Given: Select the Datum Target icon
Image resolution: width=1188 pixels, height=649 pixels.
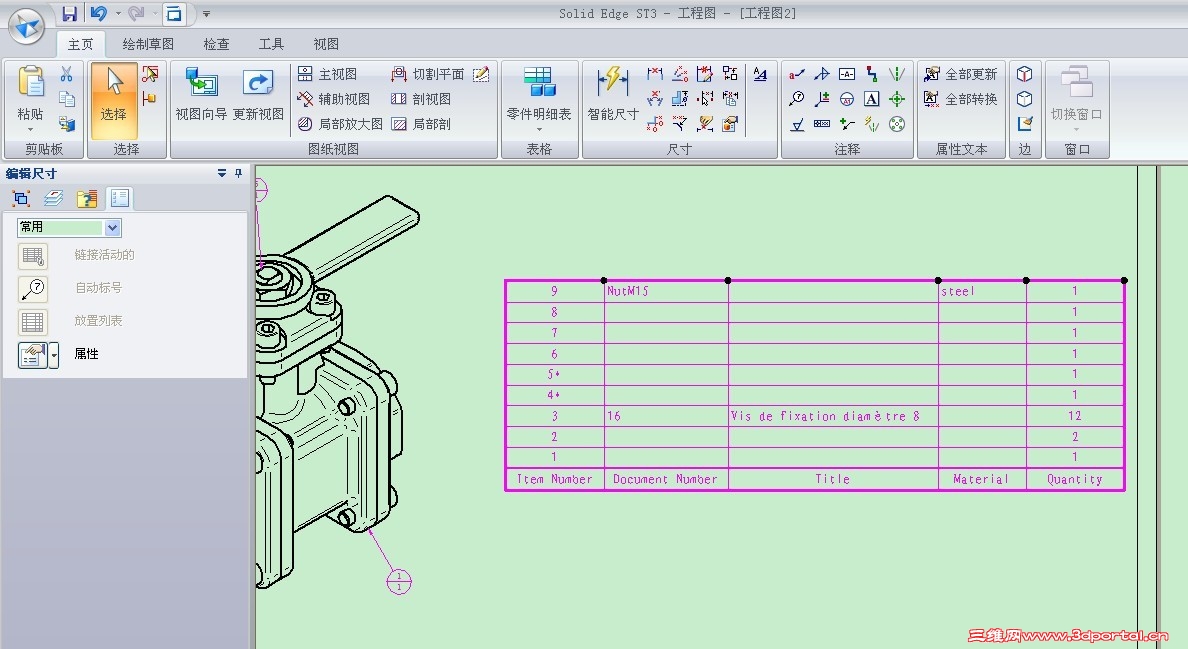Looking at the screenshot, I should click(847, 99).
